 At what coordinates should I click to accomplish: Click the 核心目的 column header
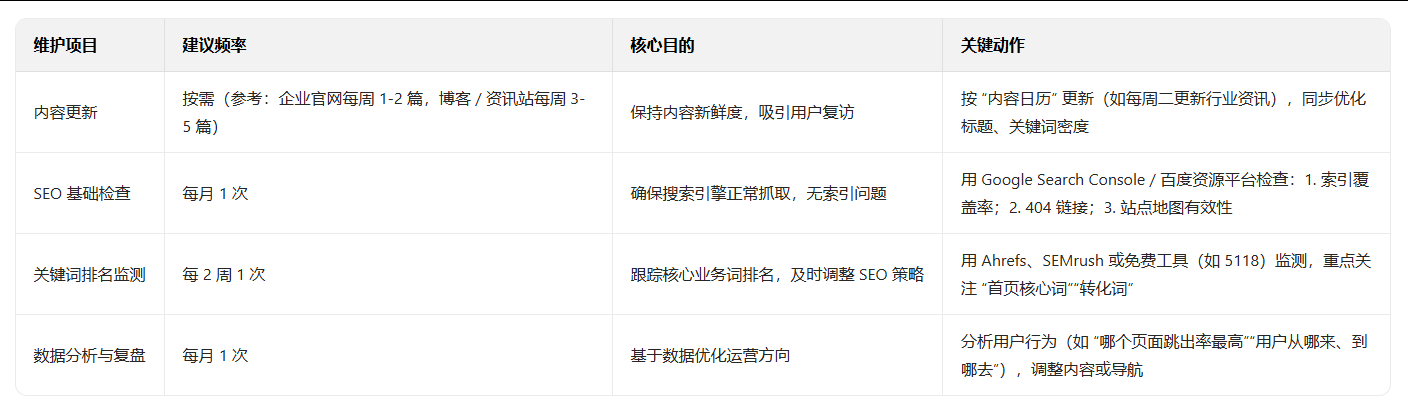click(662, 46)
